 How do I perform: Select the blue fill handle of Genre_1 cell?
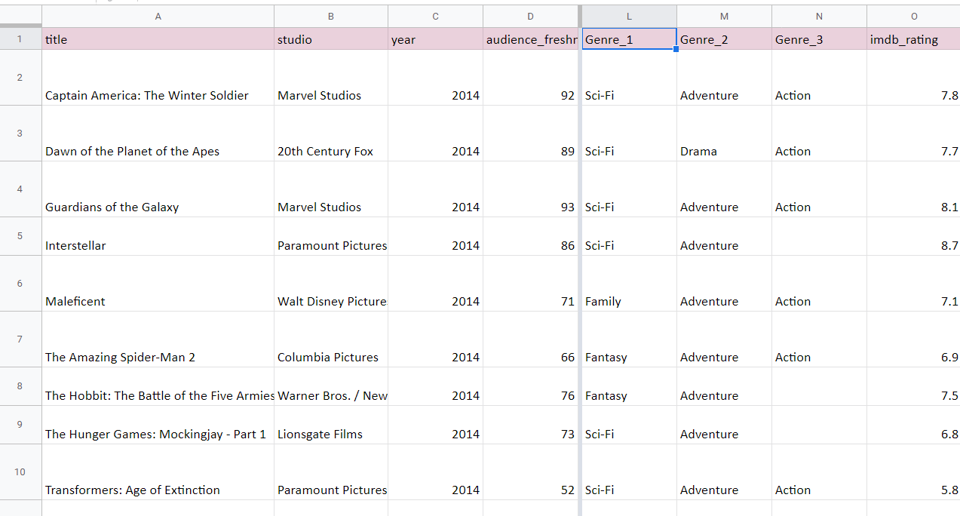[x=676, y=50]
